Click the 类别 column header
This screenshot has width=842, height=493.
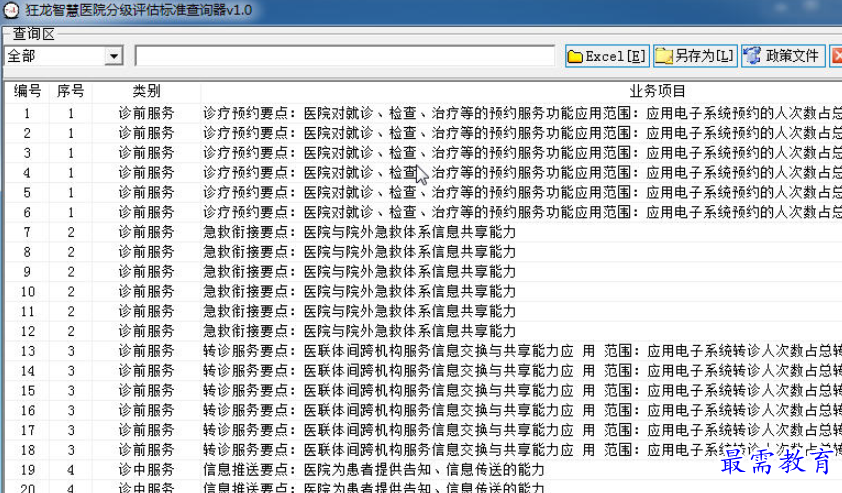(x=146, y=91)
